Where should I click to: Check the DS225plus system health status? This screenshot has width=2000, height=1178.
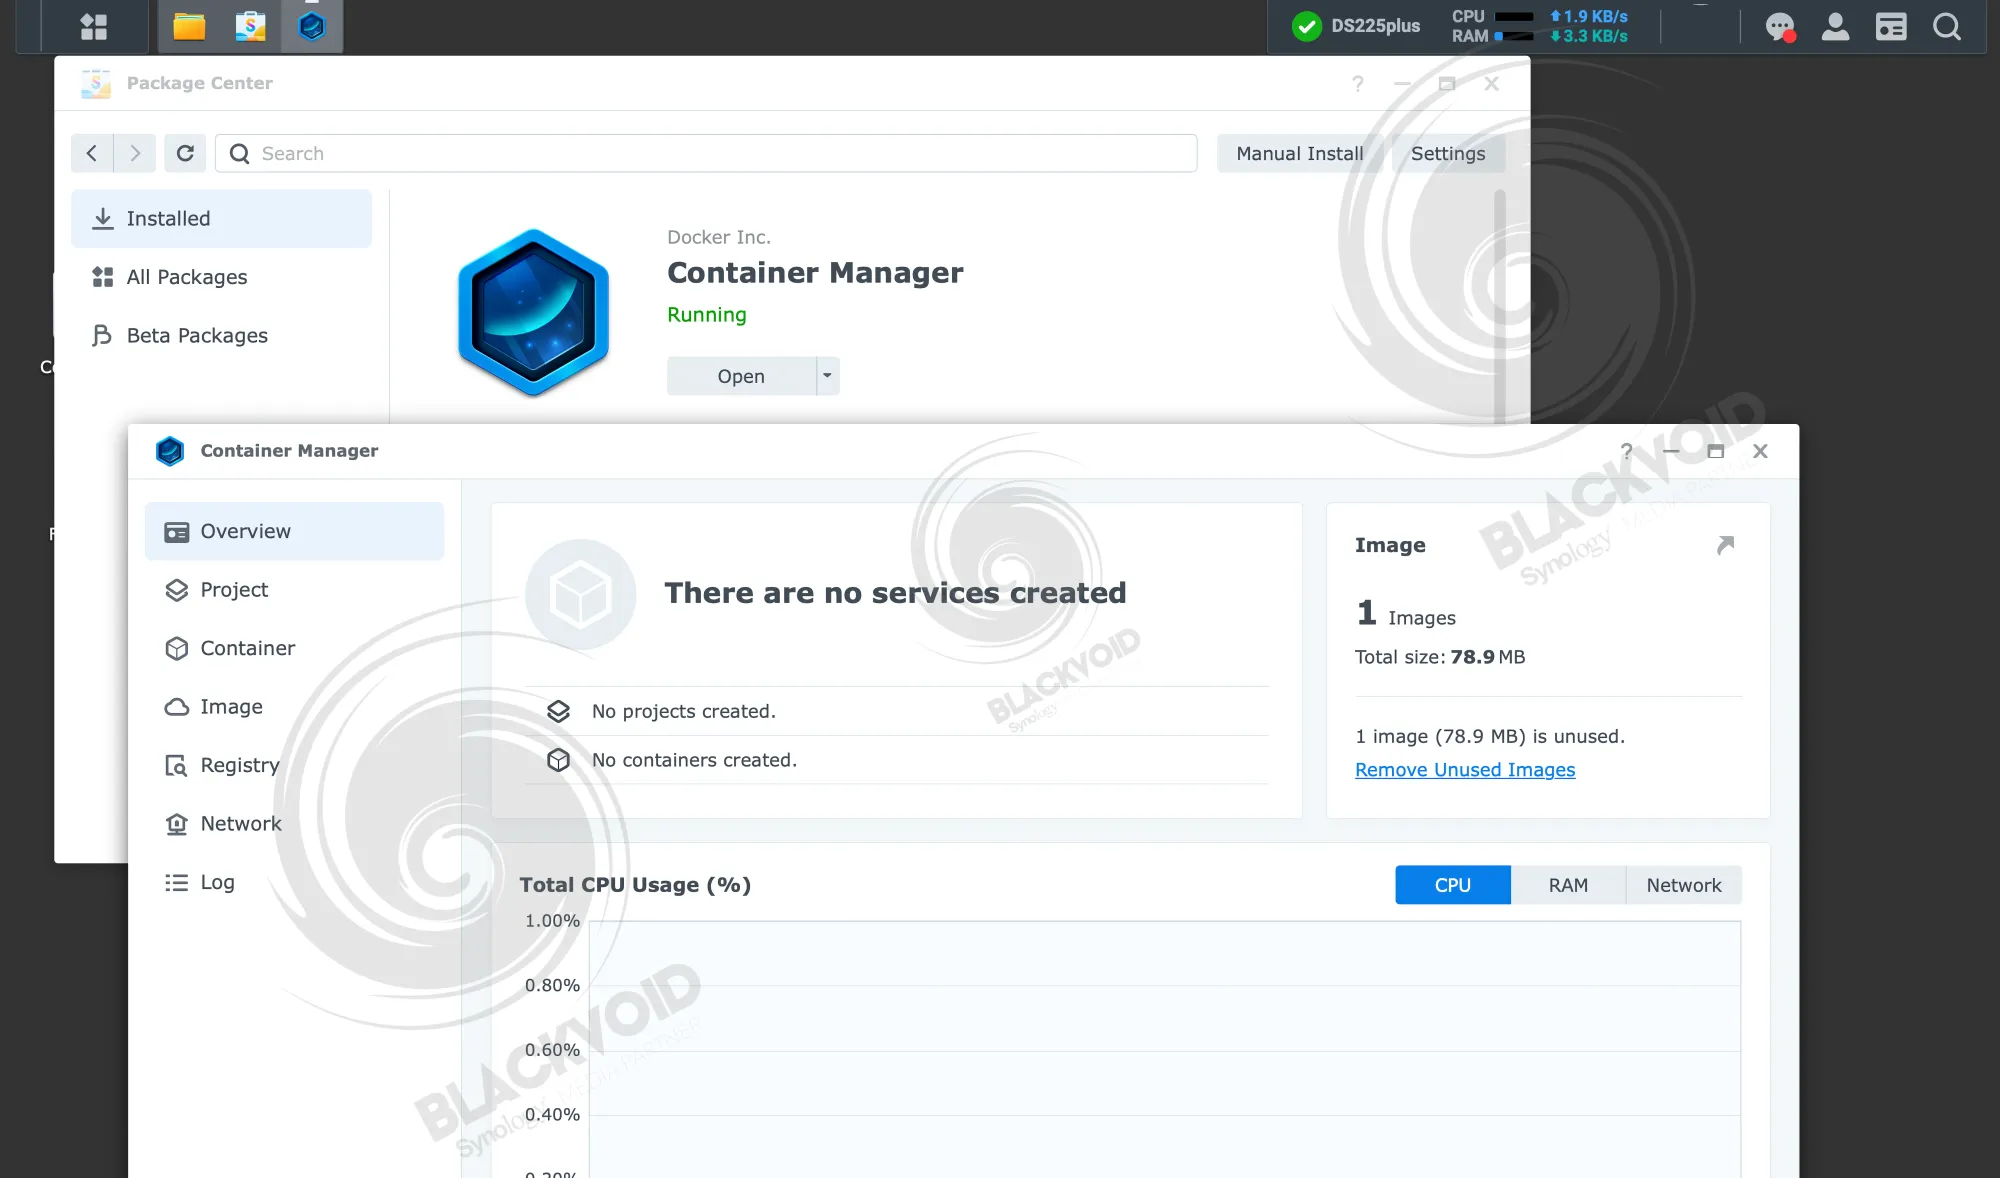1355,26
